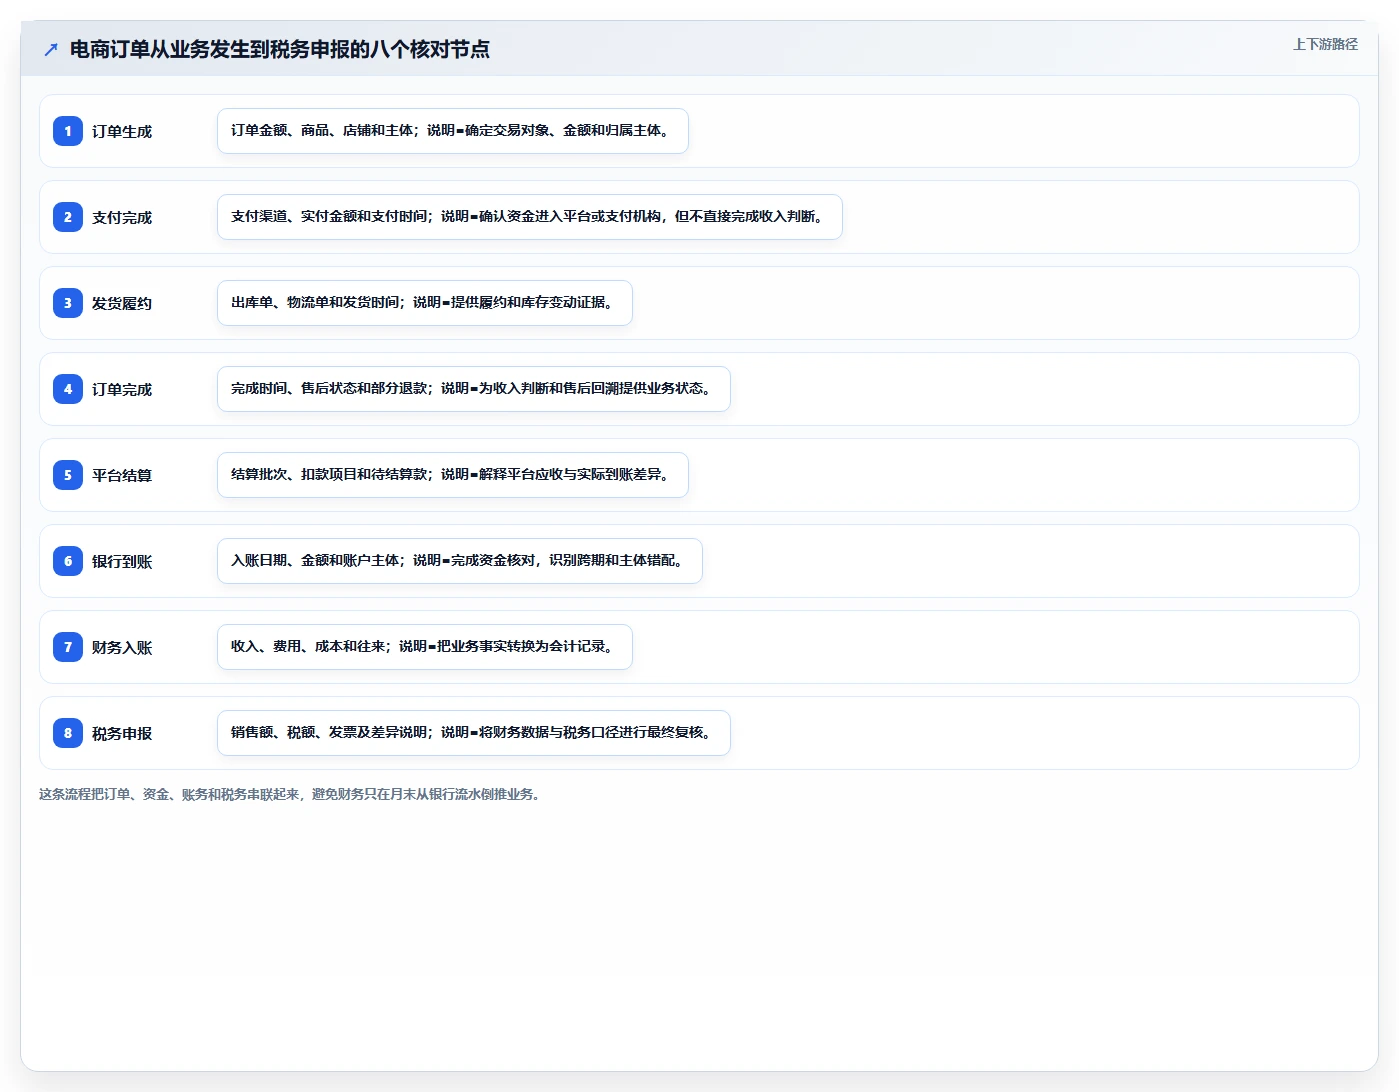Open the description box starting 结算批次、扣款项目和待结算款
This screenshot has height=1092, width=1399.
click(453, 475)
